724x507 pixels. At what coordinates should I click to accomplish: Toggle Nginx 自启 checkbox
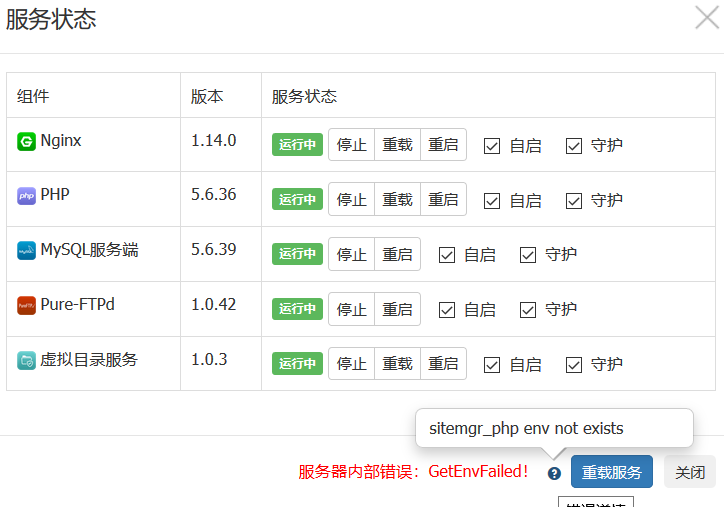click(x=492, y=146)
